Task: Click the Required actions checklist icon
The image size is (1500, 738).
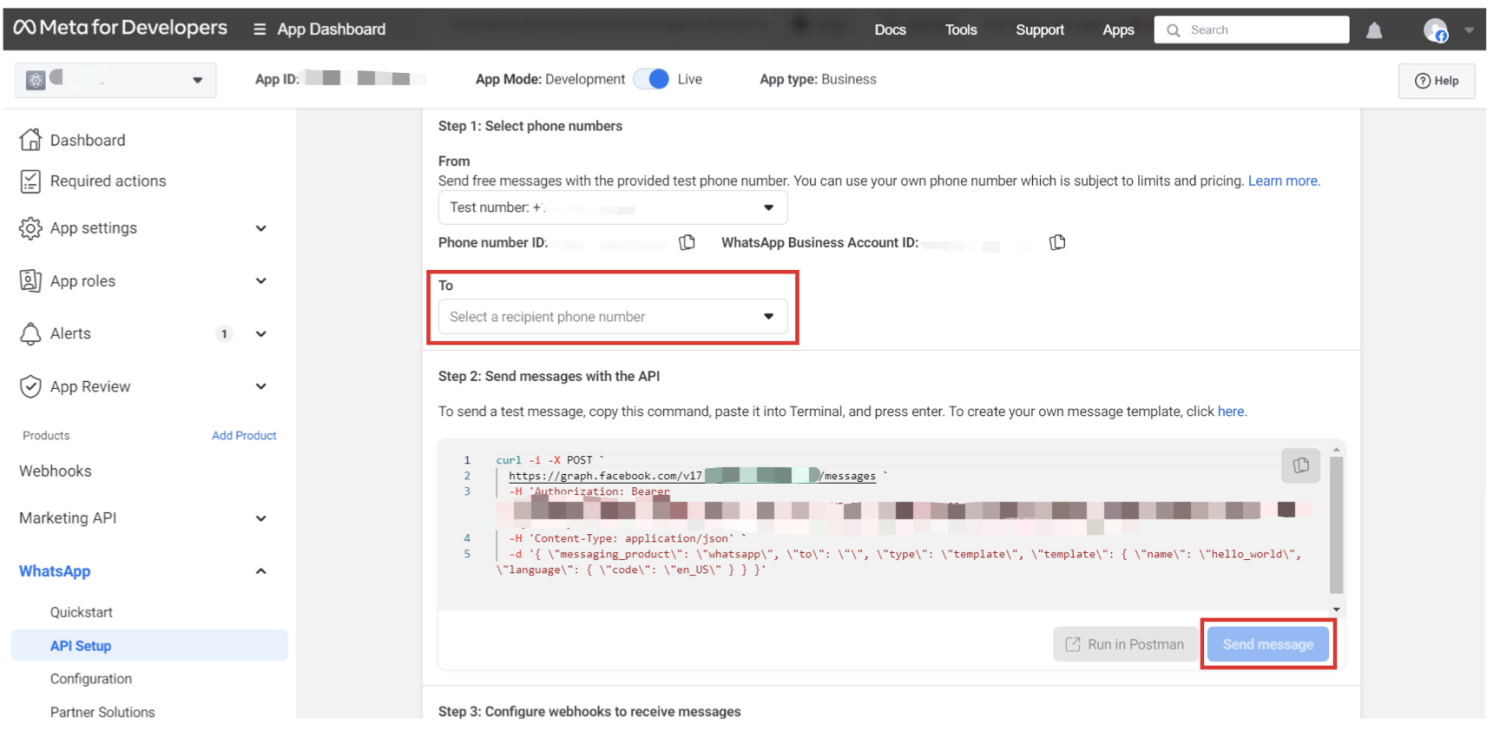Action: pyautogui.click(x=31, y=181)
